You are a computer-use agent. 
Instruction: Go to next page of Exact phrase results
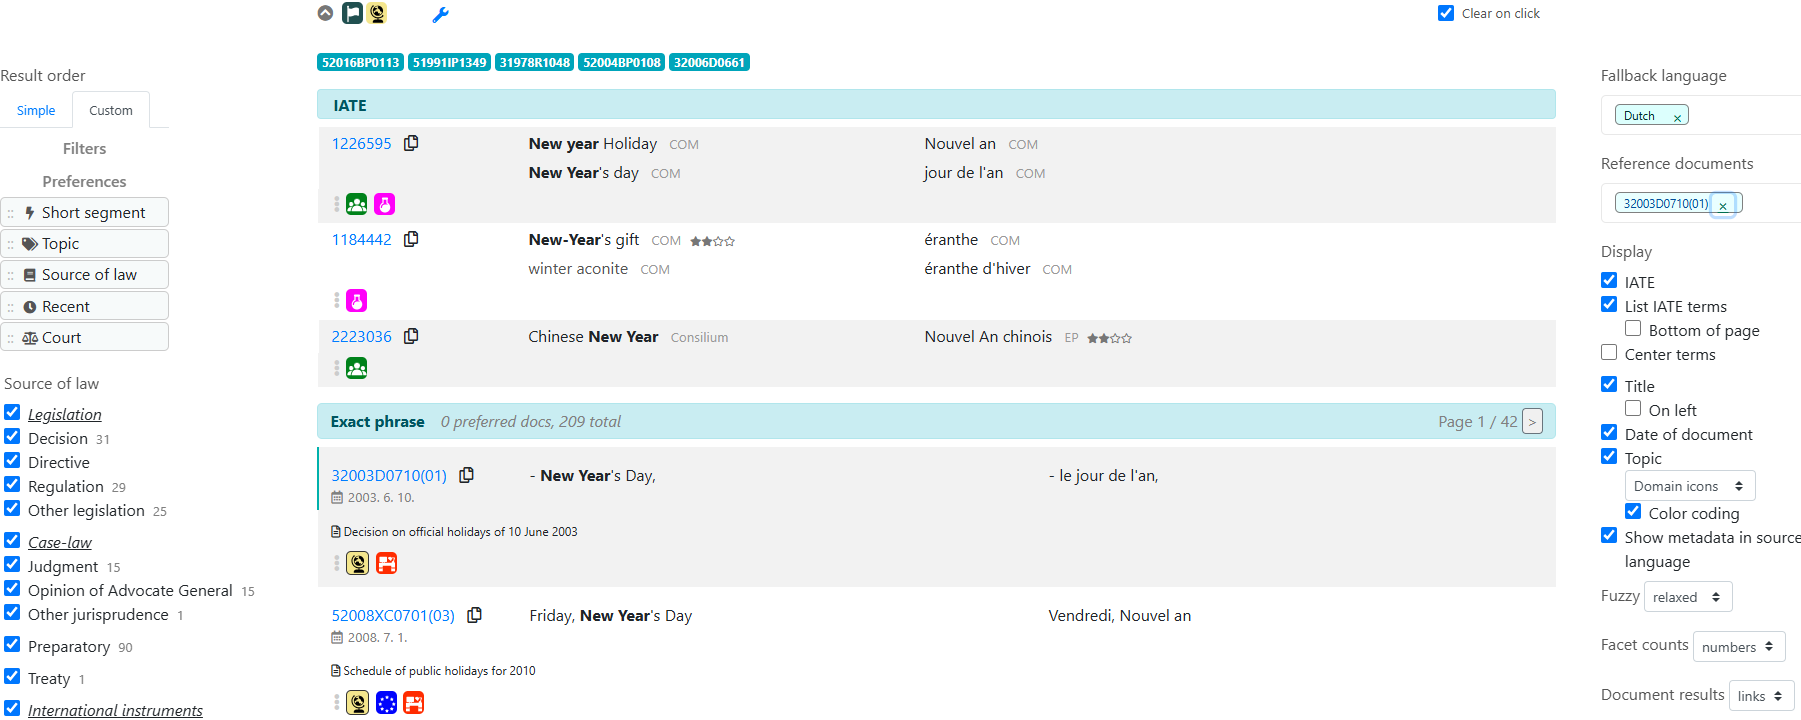tap(1531, 422)
